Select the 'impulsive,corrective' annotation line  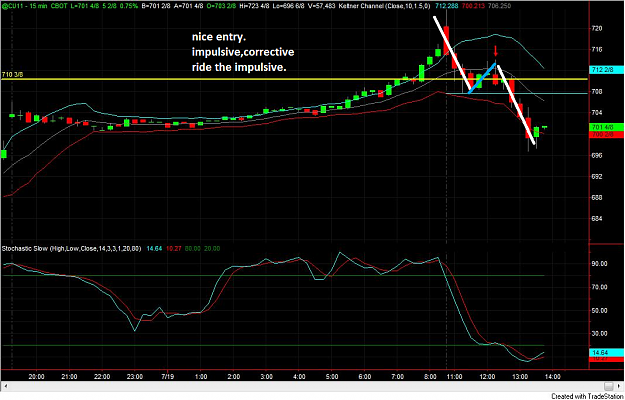coord(243,52)
